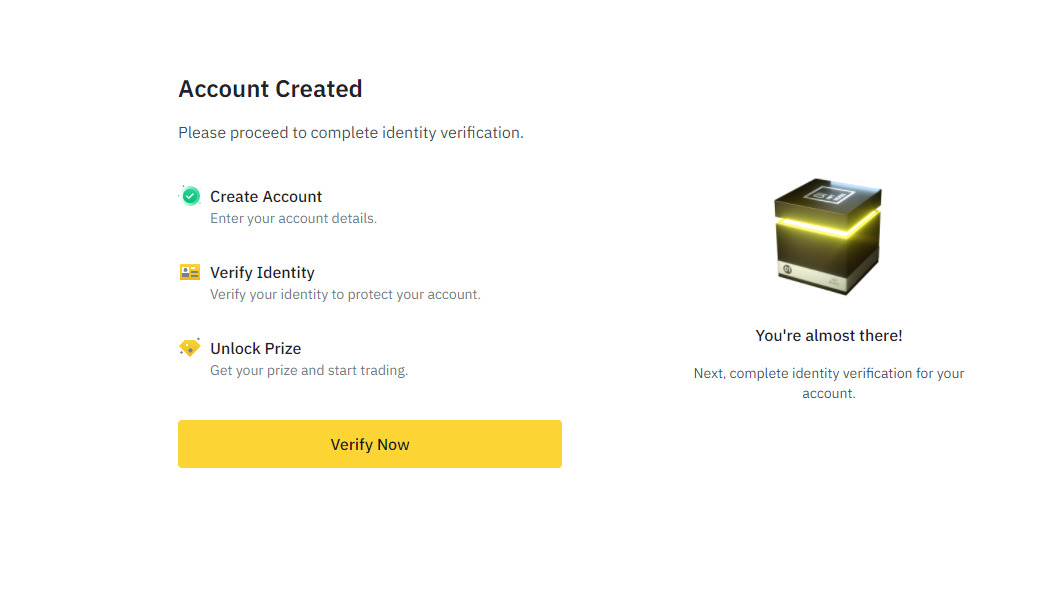
Task: Click 'Enter your account details' description
Action: click(x=293, y=219)
